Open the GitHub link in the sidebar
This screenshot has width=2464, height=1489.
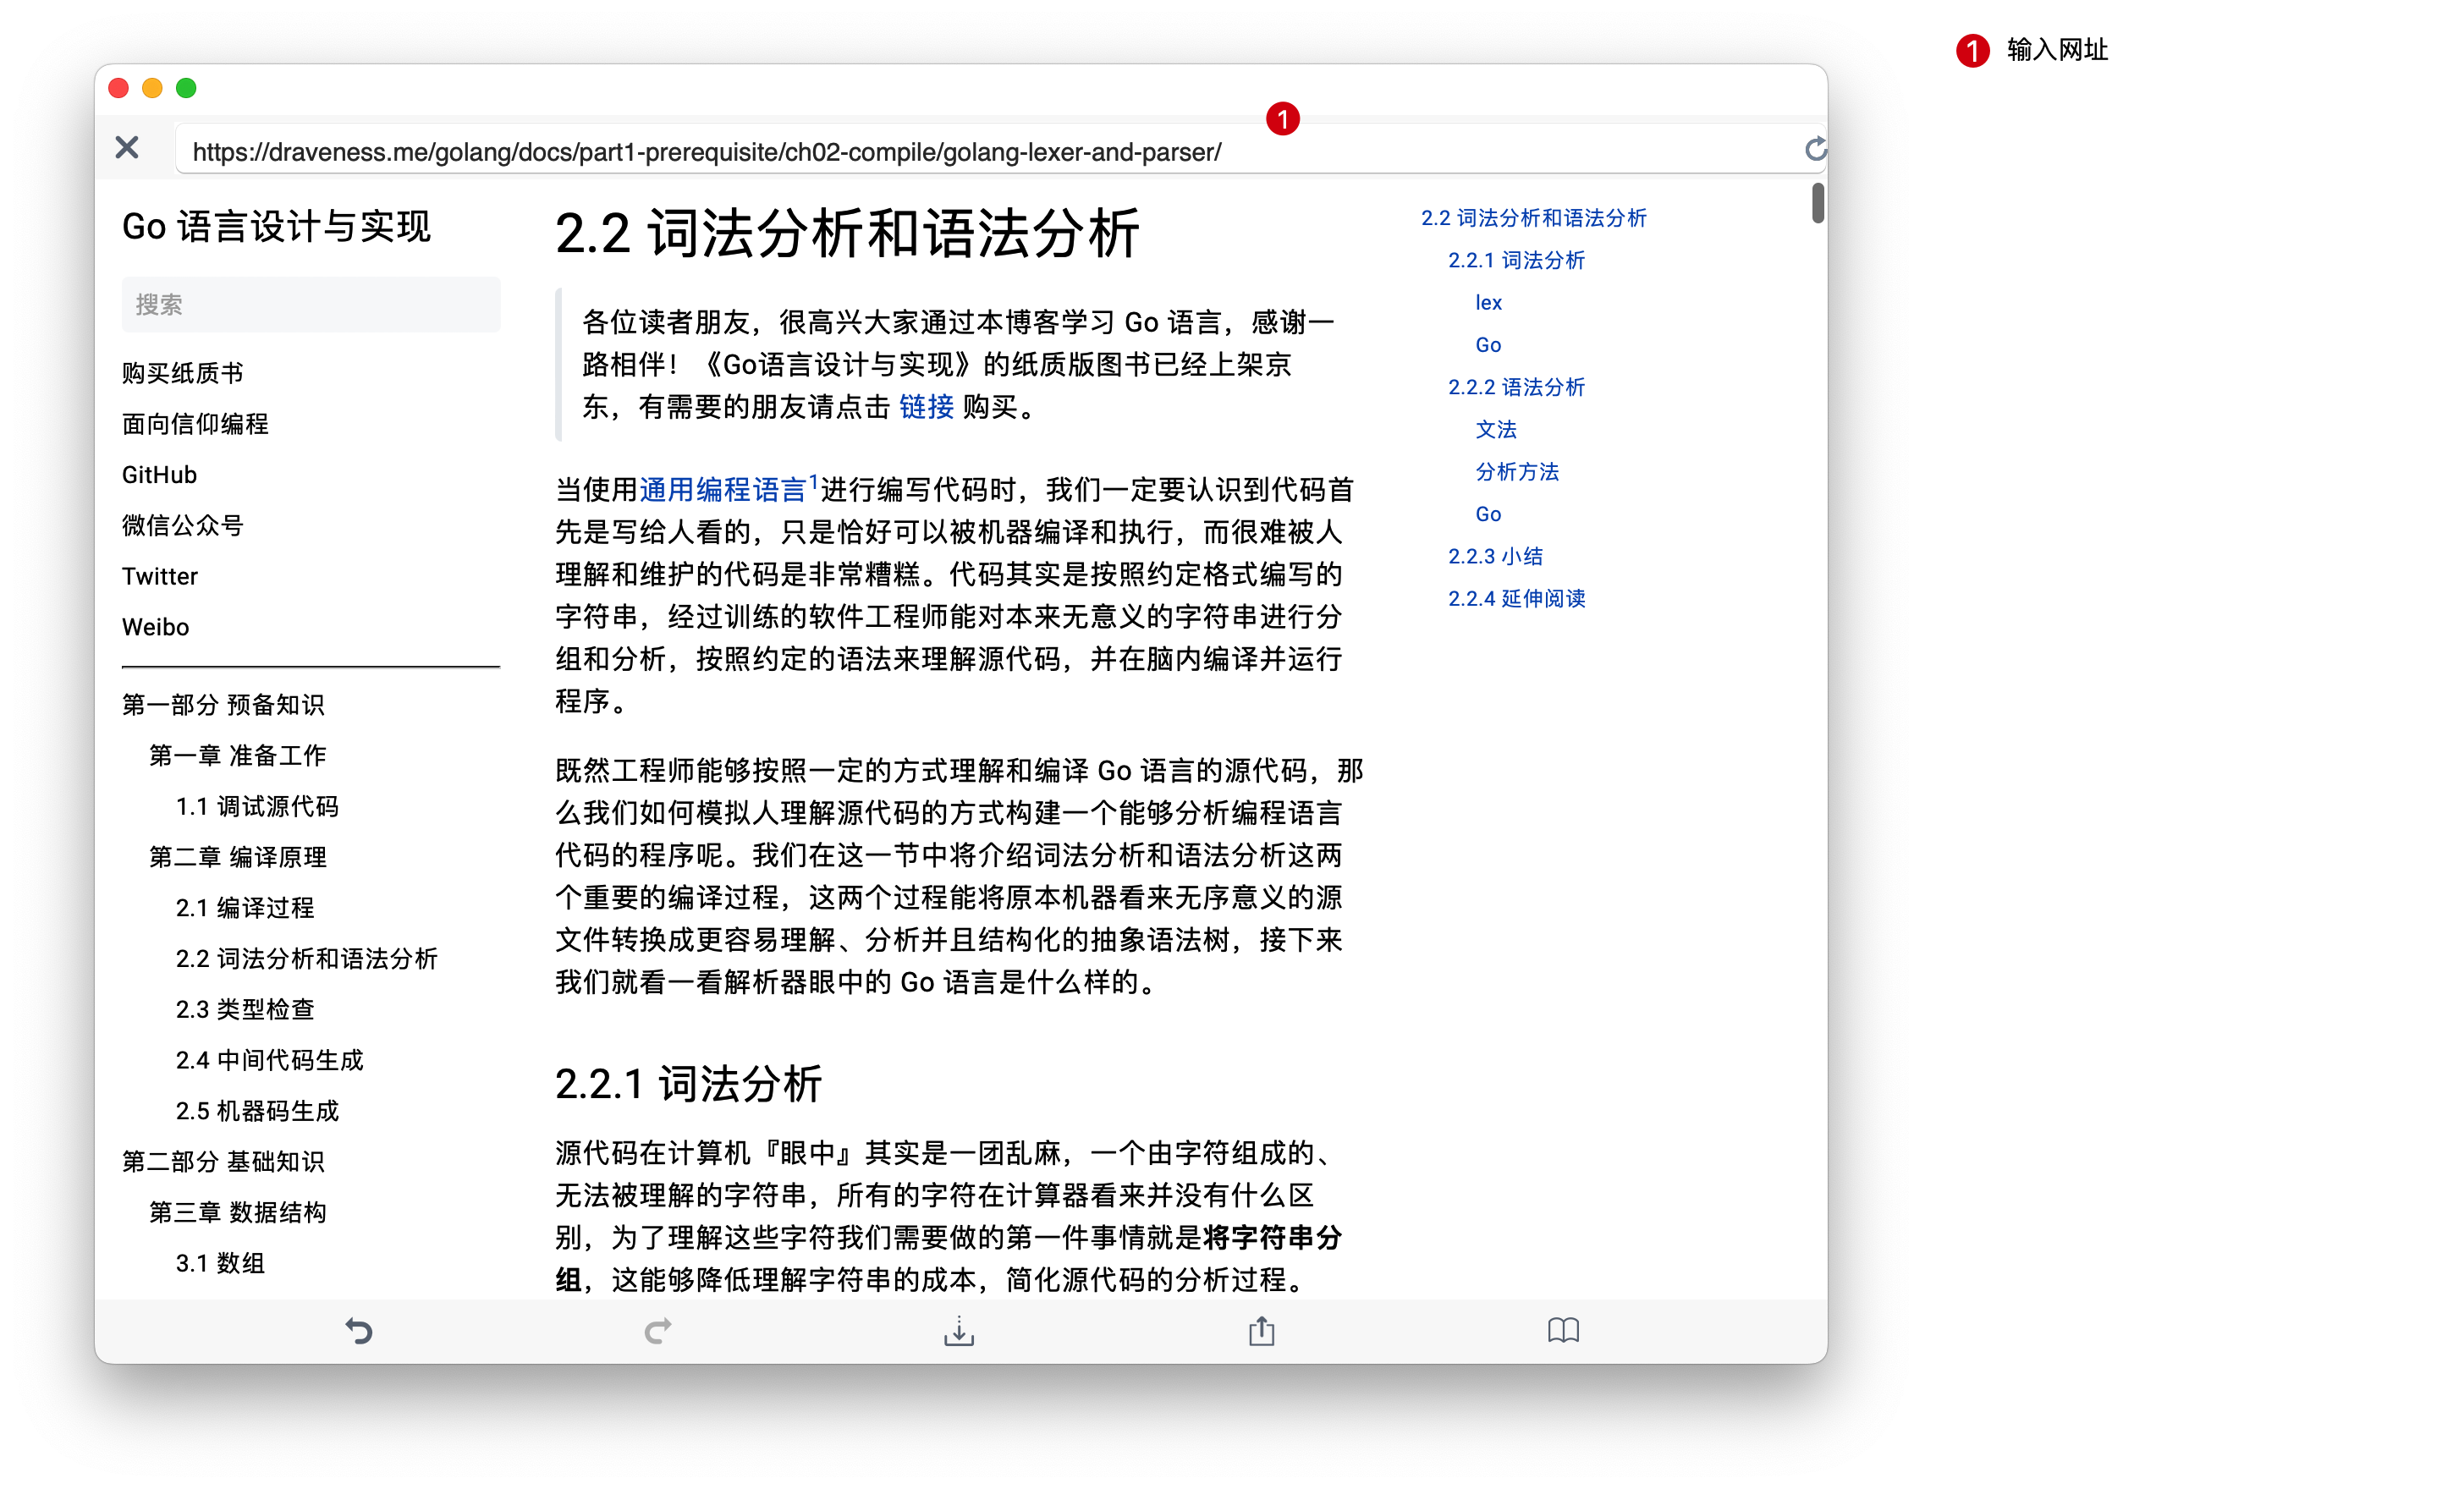[x=158, y=474]
